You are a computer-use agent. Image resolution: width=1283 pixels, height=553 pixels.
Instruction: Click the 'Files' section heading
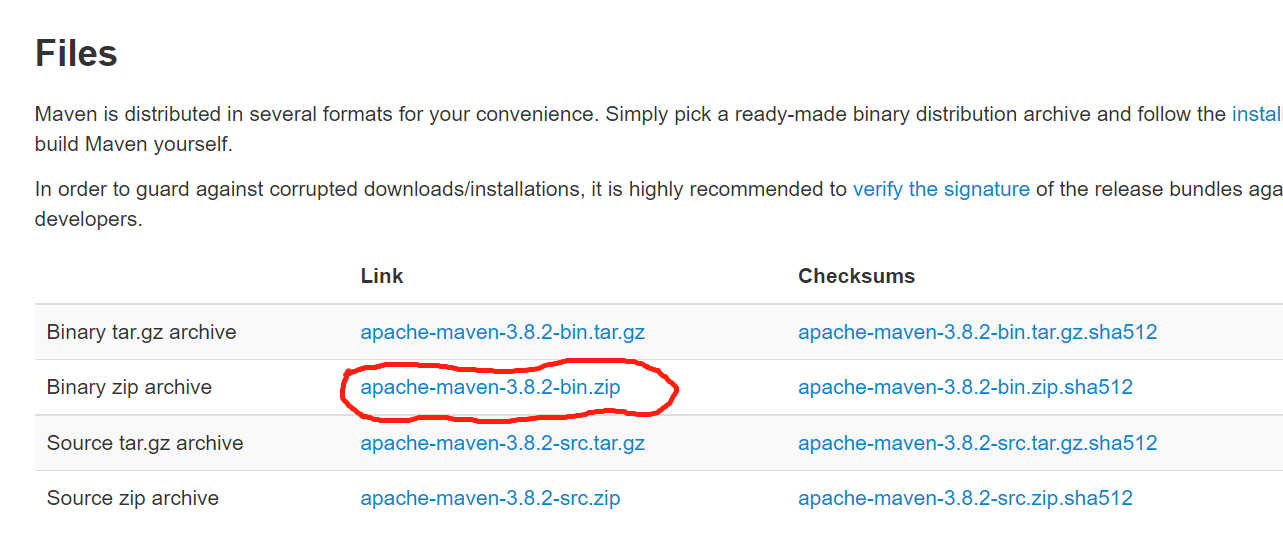[76, 53]
